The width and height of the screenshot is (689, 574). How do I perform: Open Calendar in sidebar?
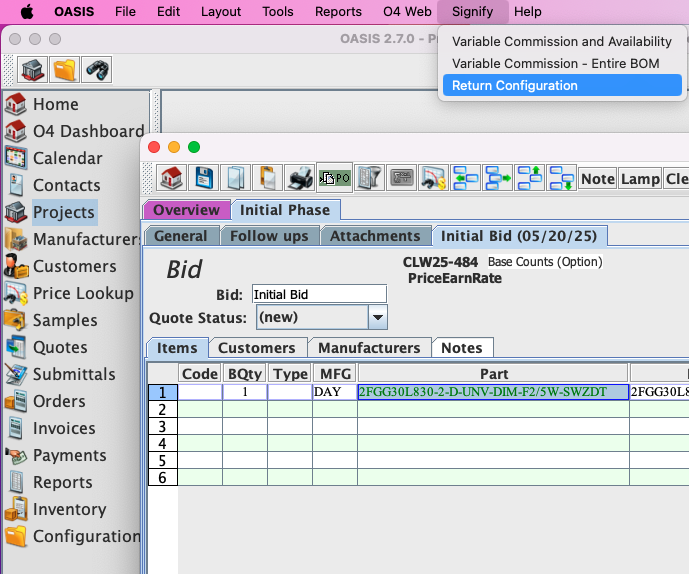[x=54, y=158]
